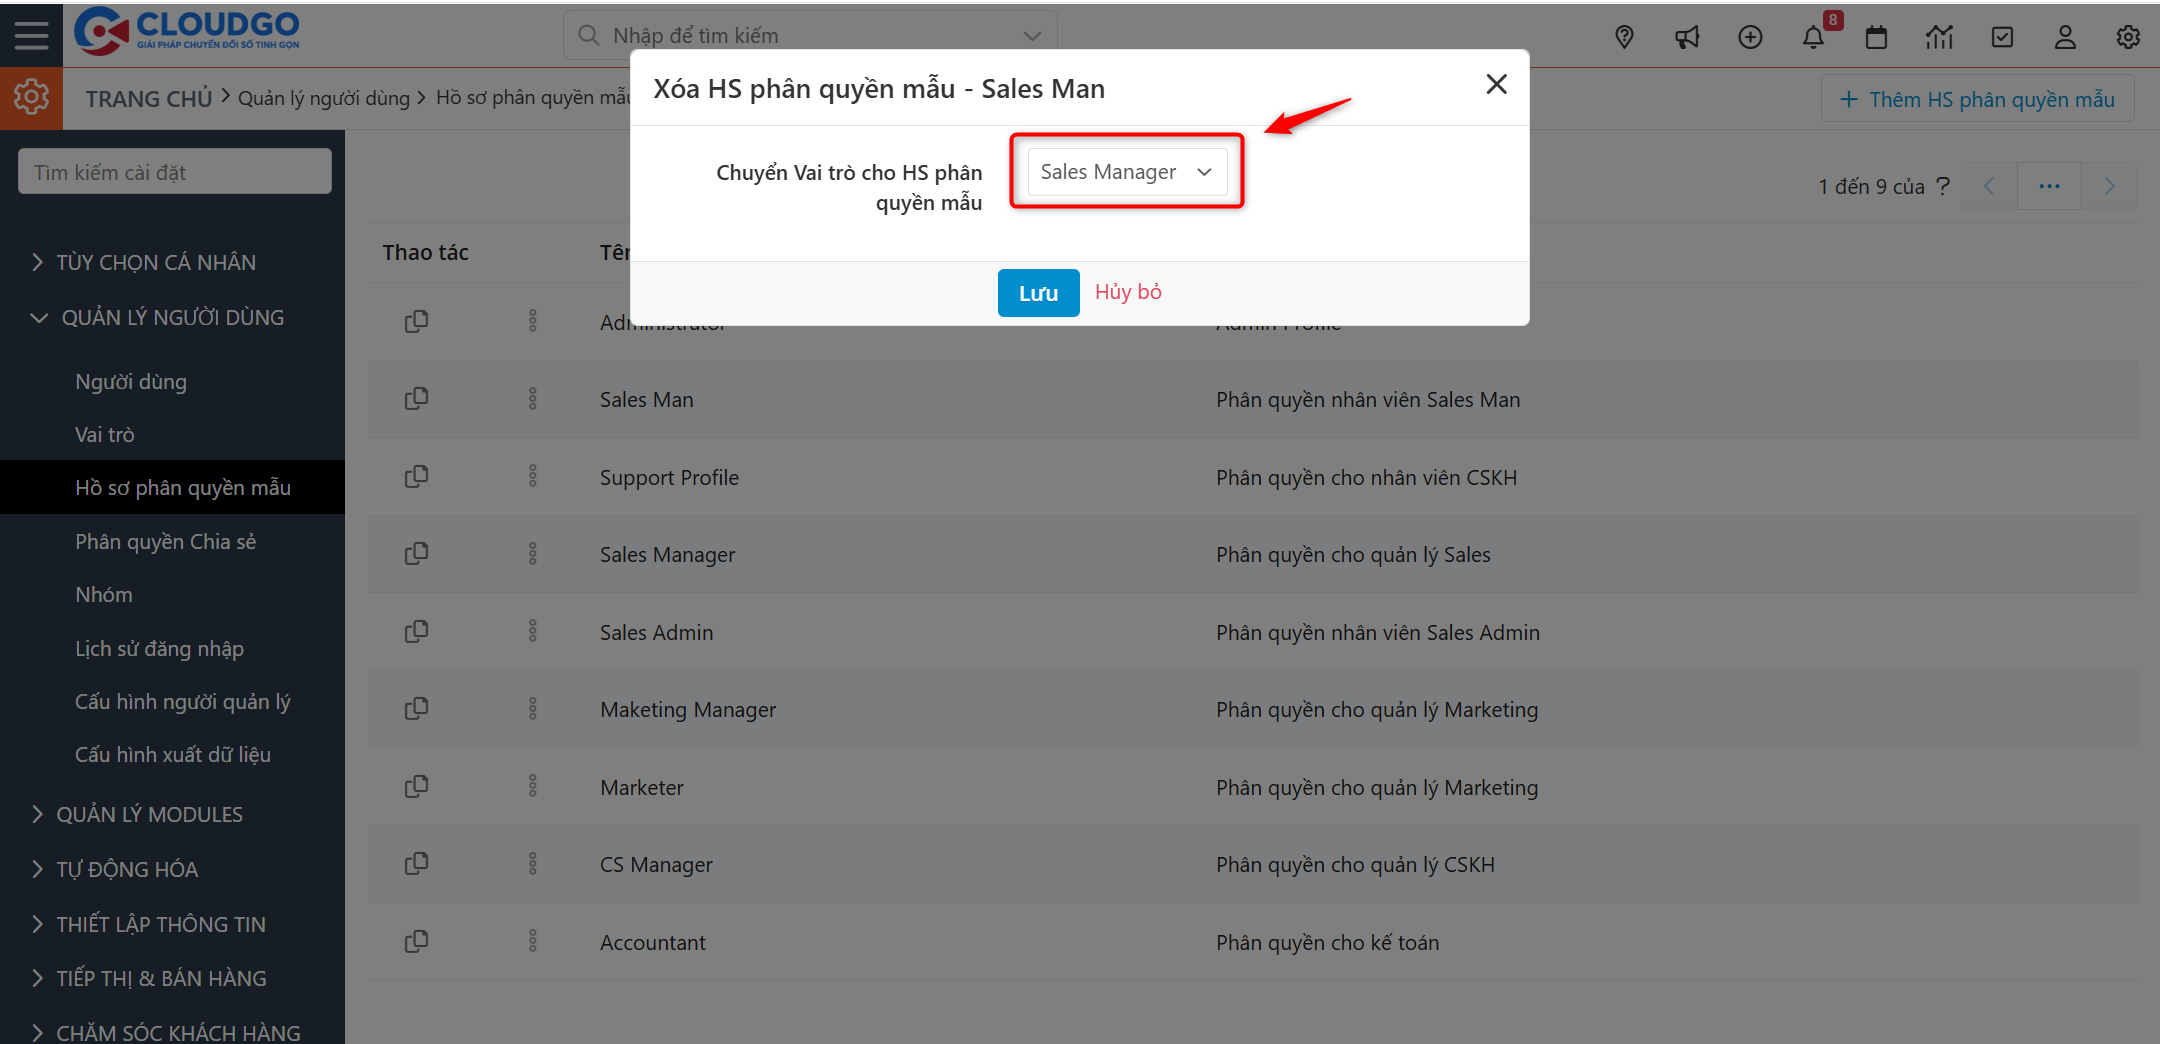Collapse the QUẢN LÝ NGƯỜI DÙNG section
The height and width of the screenshot is (1044, 2160).
pyautogui.click(x=172, y=317)
